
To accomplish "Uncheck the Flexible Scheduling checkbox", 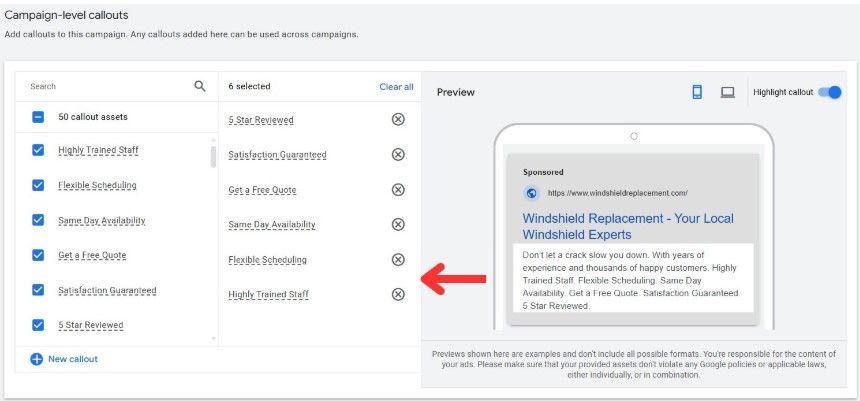I will pos(38,185).
